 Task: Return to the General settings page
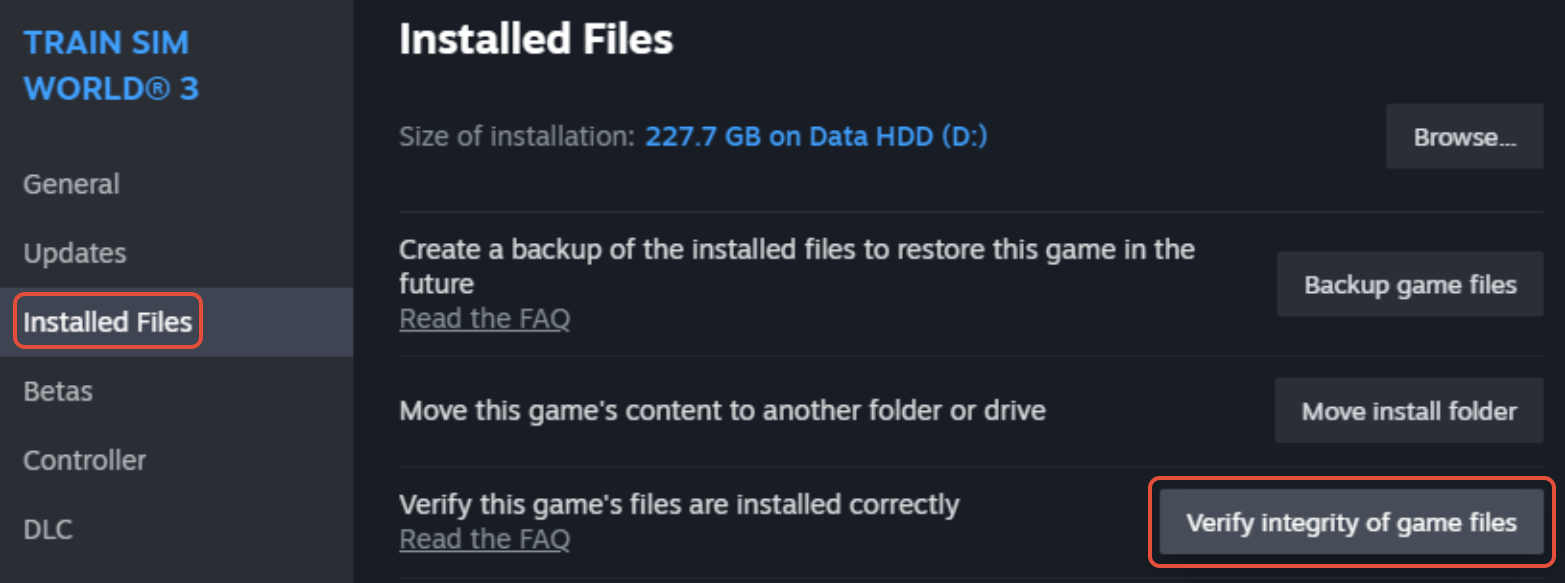pyautogui.click(x=70, y=184)
